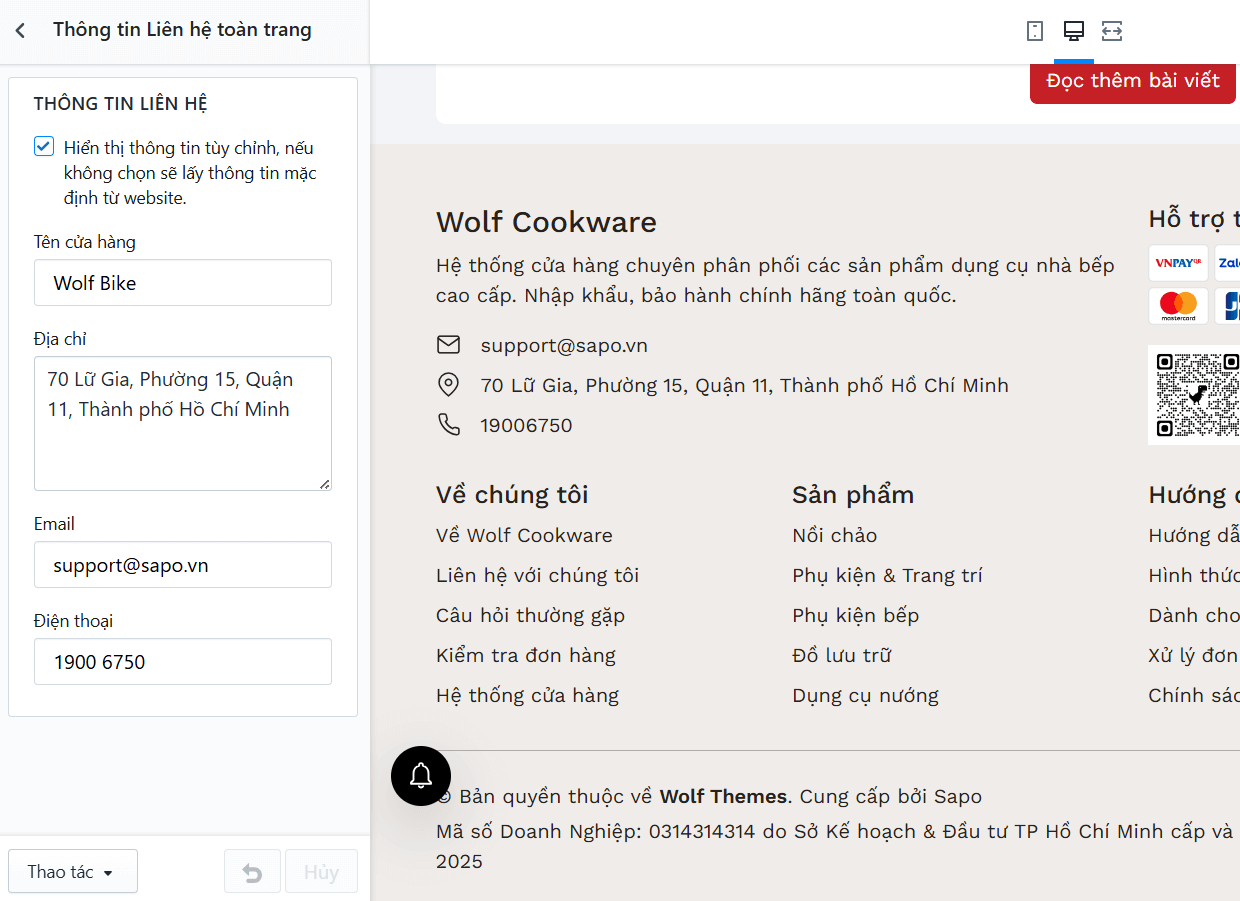Open Nồi chảo product link
1240x901 pixels.
pos(835,535)
